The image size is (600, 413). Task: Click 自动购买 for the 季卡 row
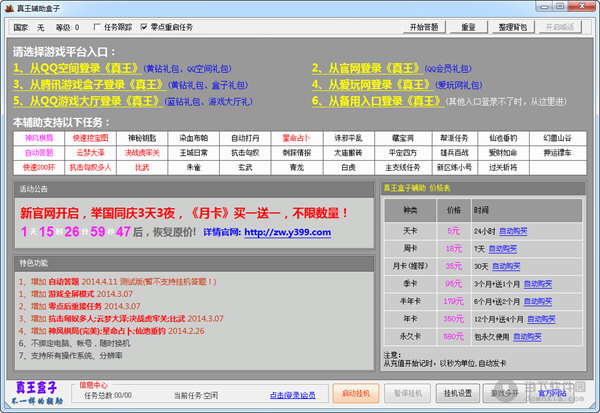[x=538, y=284]
